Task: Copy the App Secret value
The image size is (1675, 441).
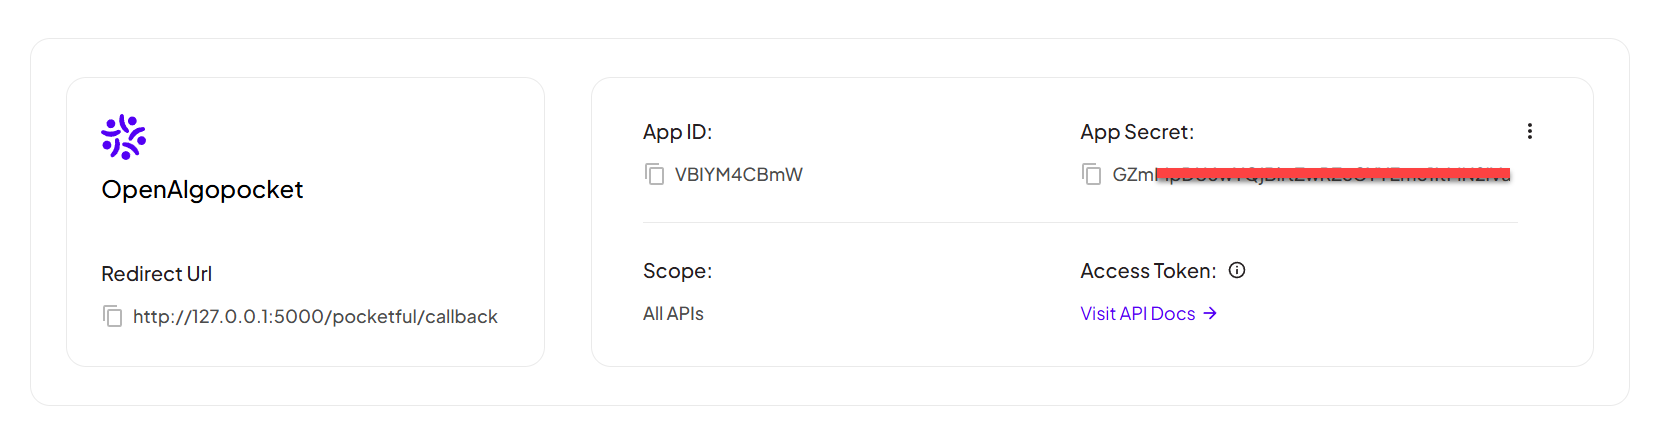Action: pos(1091,174)
